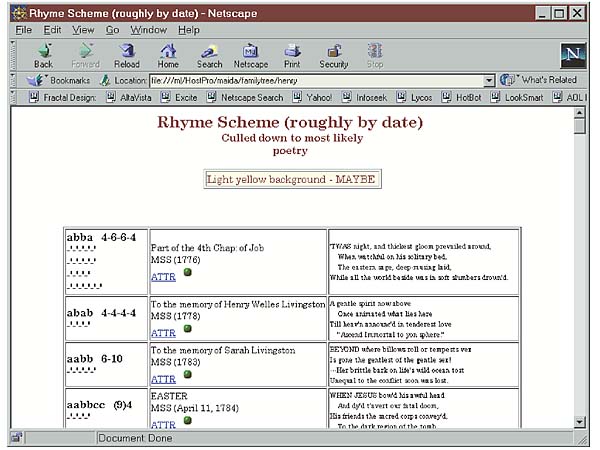600x450 pixels.
Task: Click 'MSS (April 11, 1784)' text
Action: tap(195, 408)
